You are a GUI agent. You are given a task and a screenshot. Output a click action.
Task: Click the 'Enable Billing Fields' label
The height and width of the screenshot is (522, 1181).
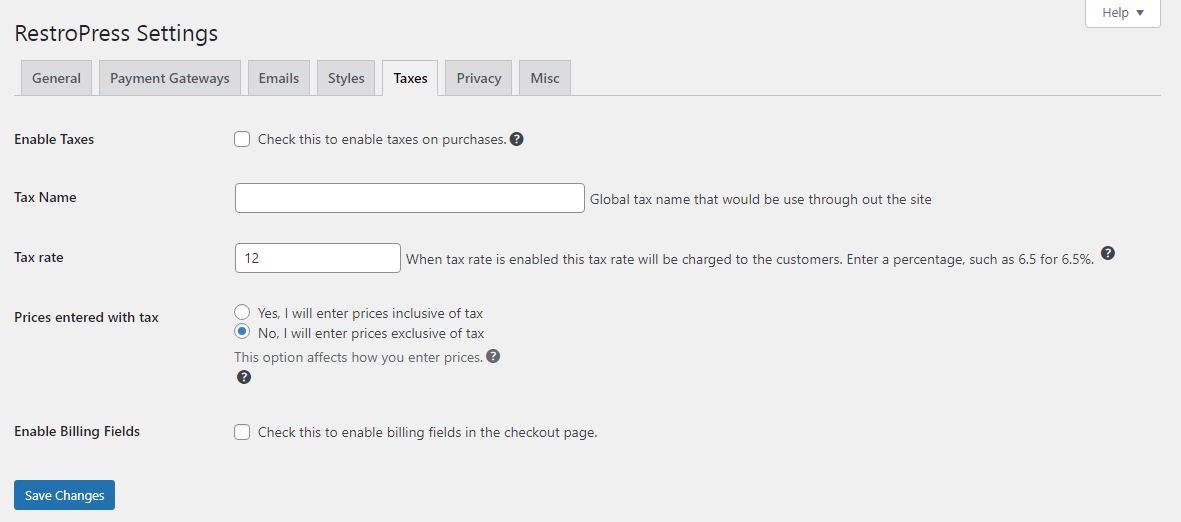tap(78, 432)
